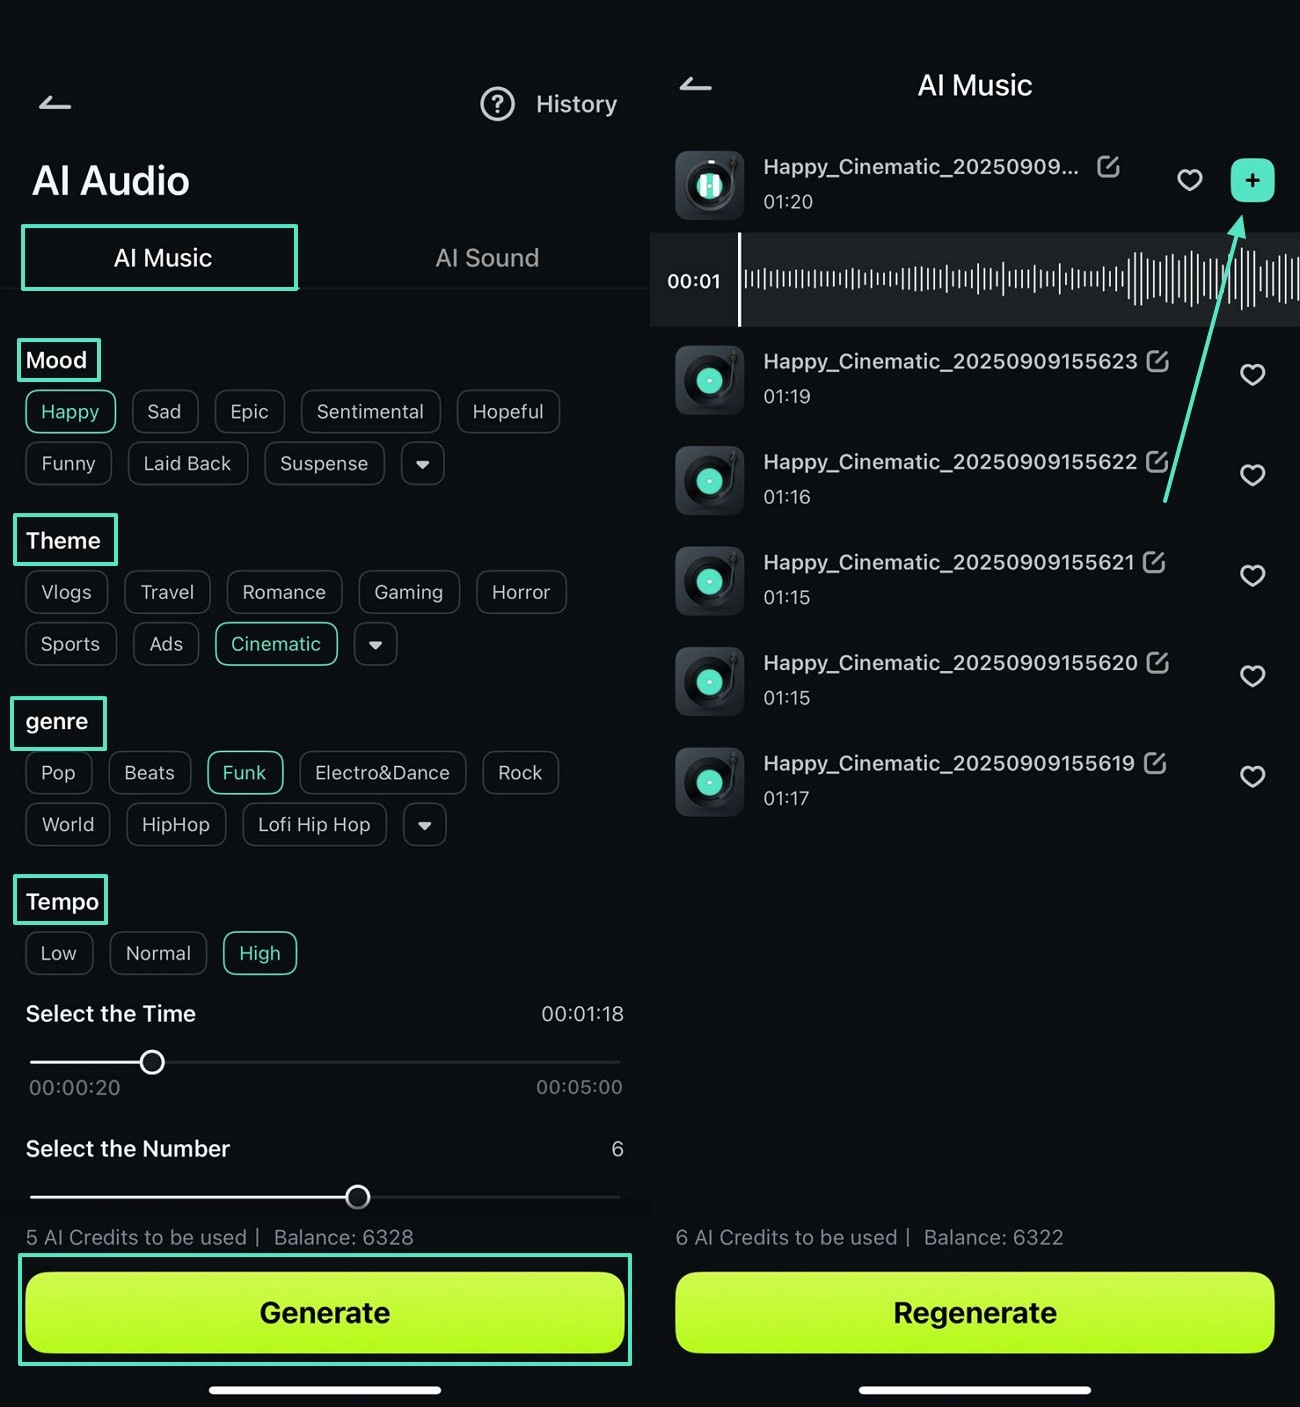Add the top Happy_Cinematic track with plus icon
This screenshot has height=1407, width=1300.
coord(1252,180)
